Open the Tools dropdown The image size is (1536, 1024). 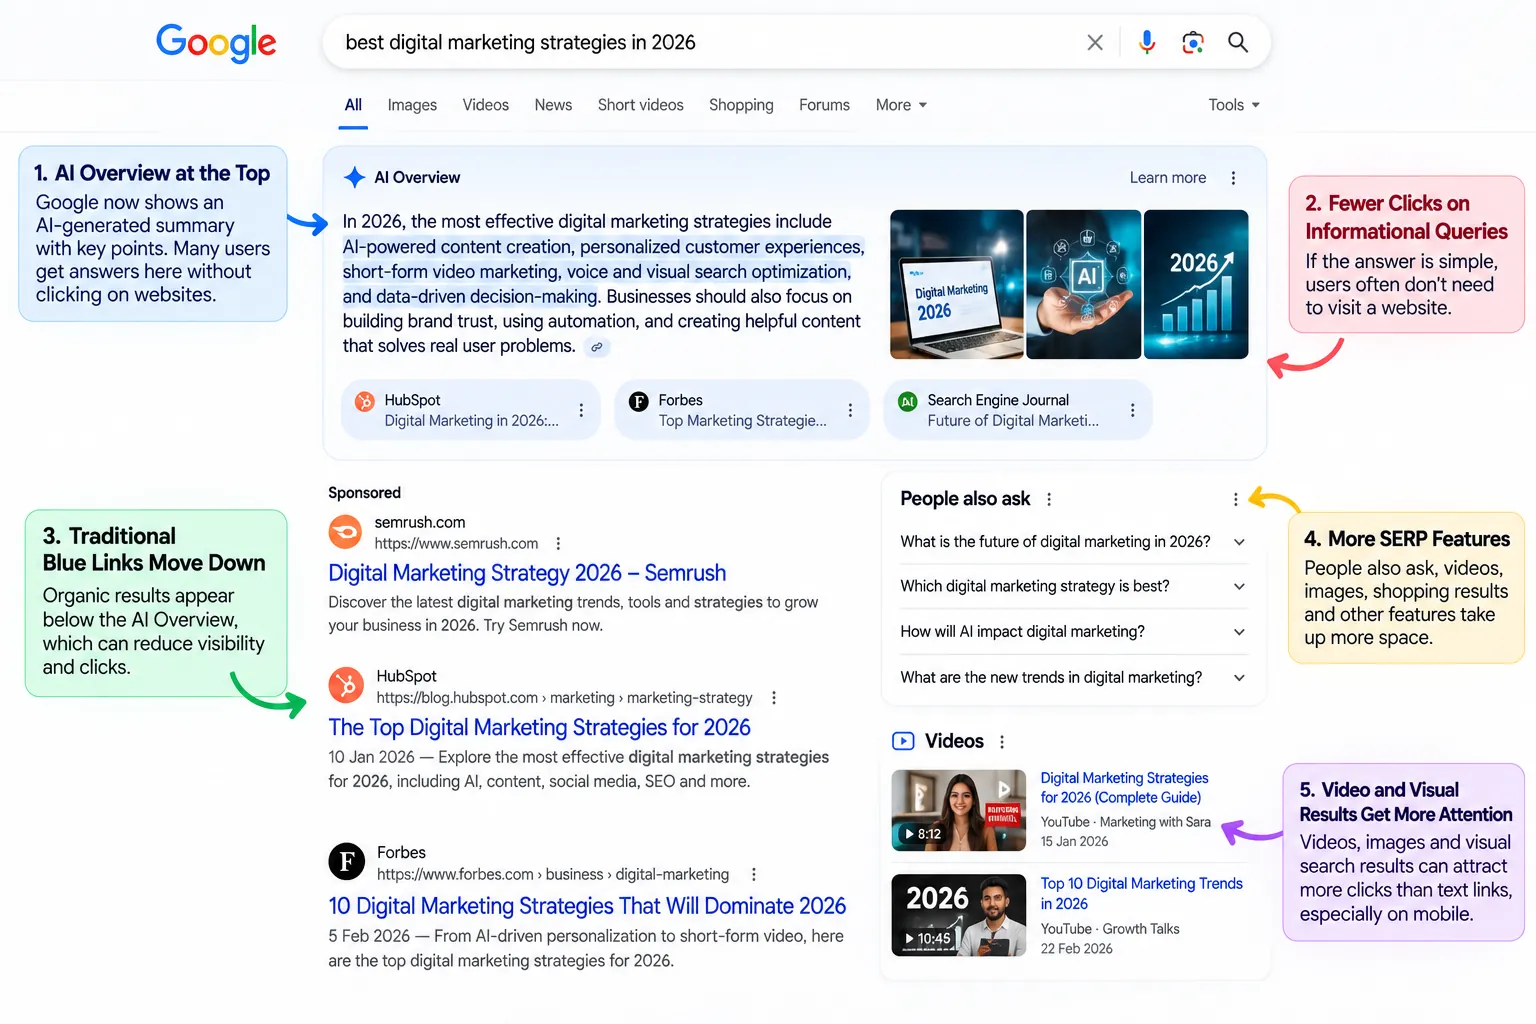(1234, 105)
